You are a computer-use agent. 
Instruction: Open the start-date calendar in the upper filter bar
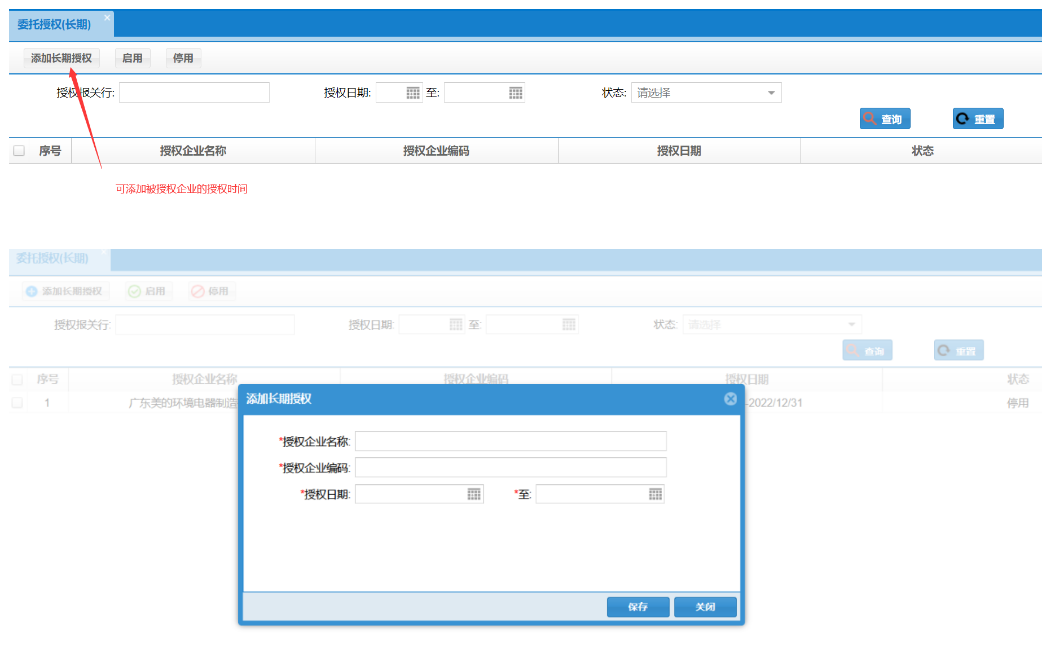click(x=413, y=93)
